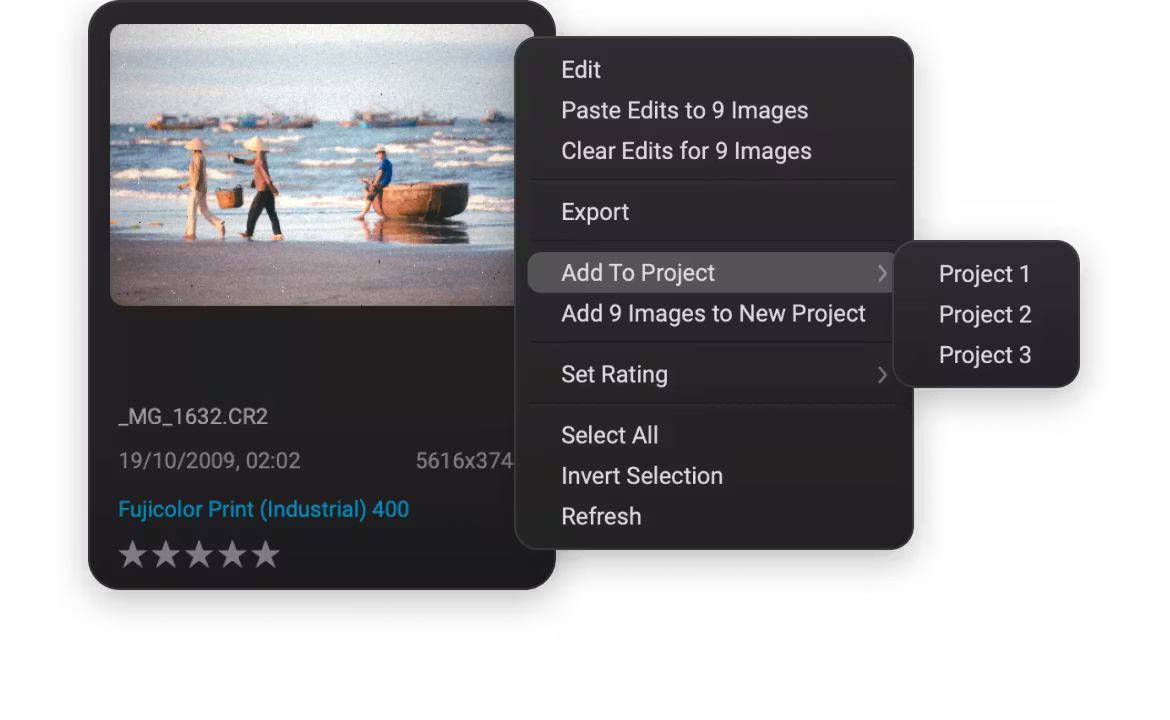Image resolution: width=1170 pixels, height=720 pixels.
Task: Open the Fujicolor Print (Industrial) 400 preset link
Action: coord(263,509)
